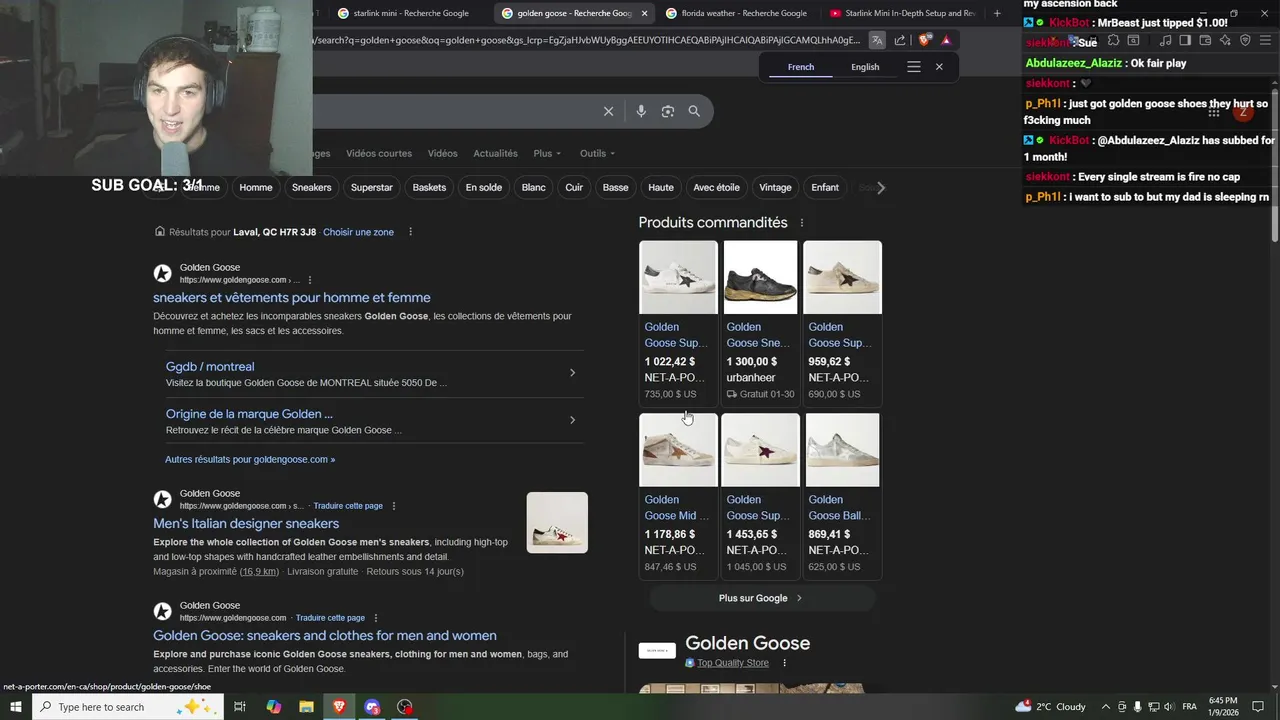Click the microphone tray icon
The height and width of the screenshot is (720, 1280).
pos(1137,707)
